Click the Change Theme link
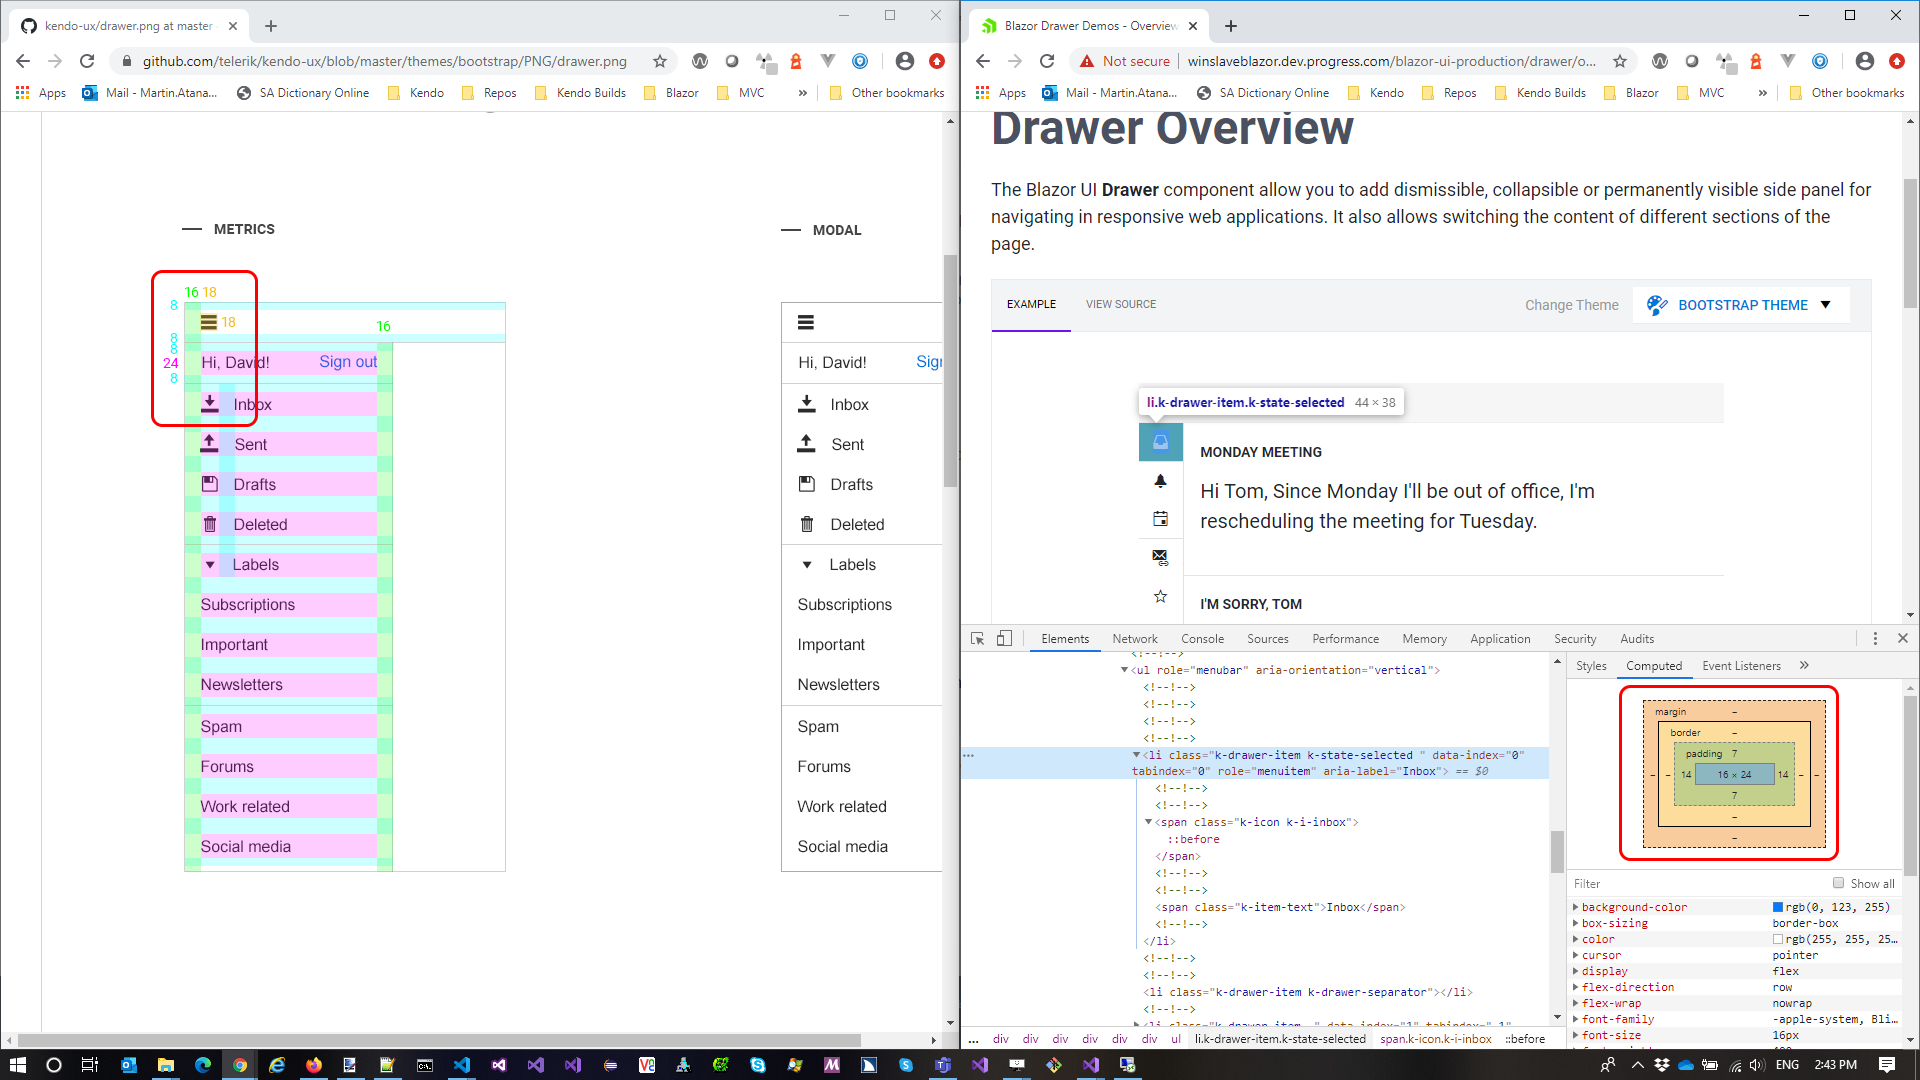Screen dimensions: 1920x1080 (1572, 304)
